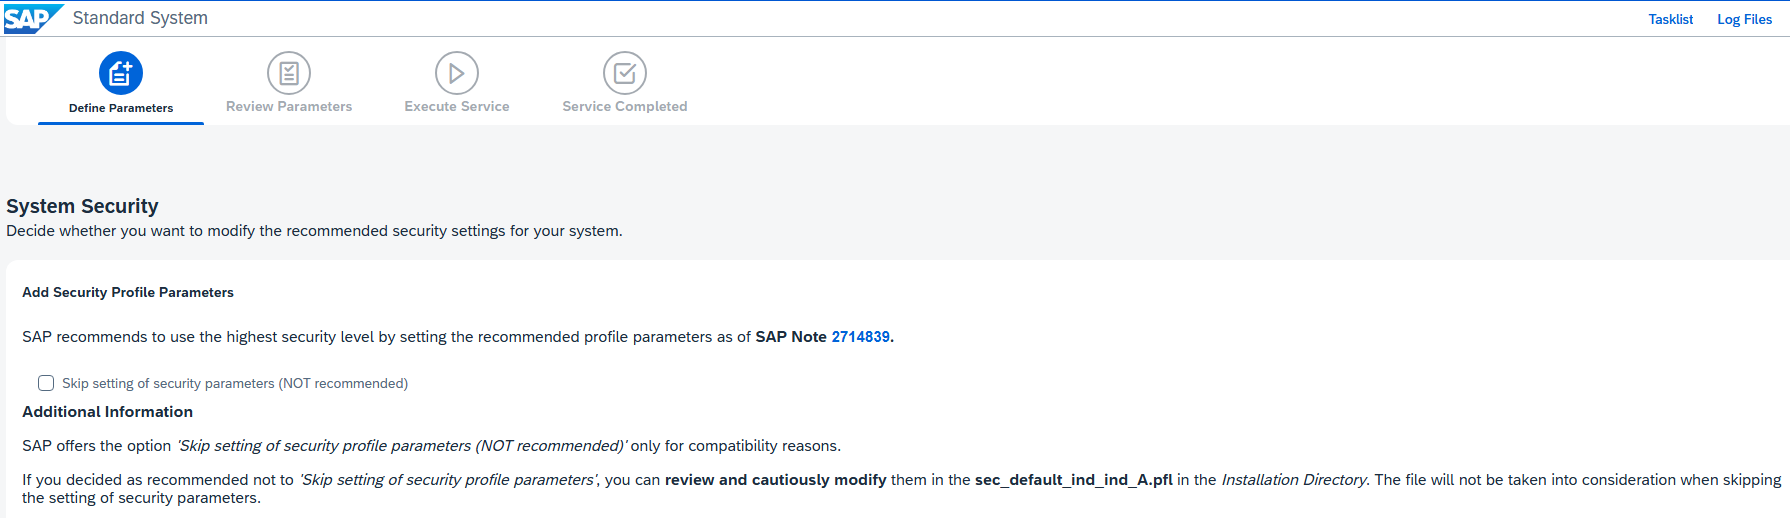Switch to the Define Parameters tab label
This screenshot has height=518, width=1790.
[x=121, y=108]
